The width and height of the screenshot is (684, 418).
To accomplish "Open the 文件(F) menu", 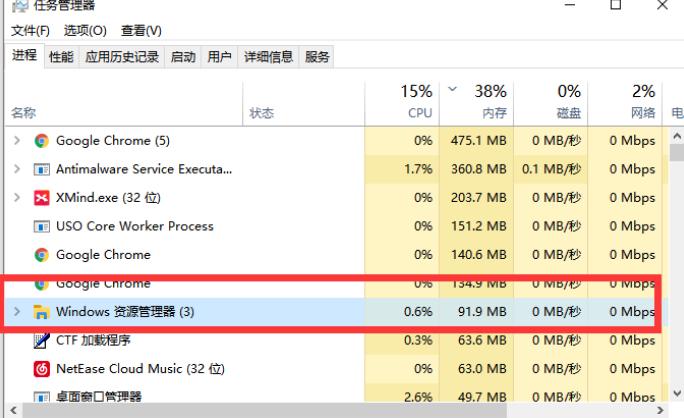I will 30,31.
